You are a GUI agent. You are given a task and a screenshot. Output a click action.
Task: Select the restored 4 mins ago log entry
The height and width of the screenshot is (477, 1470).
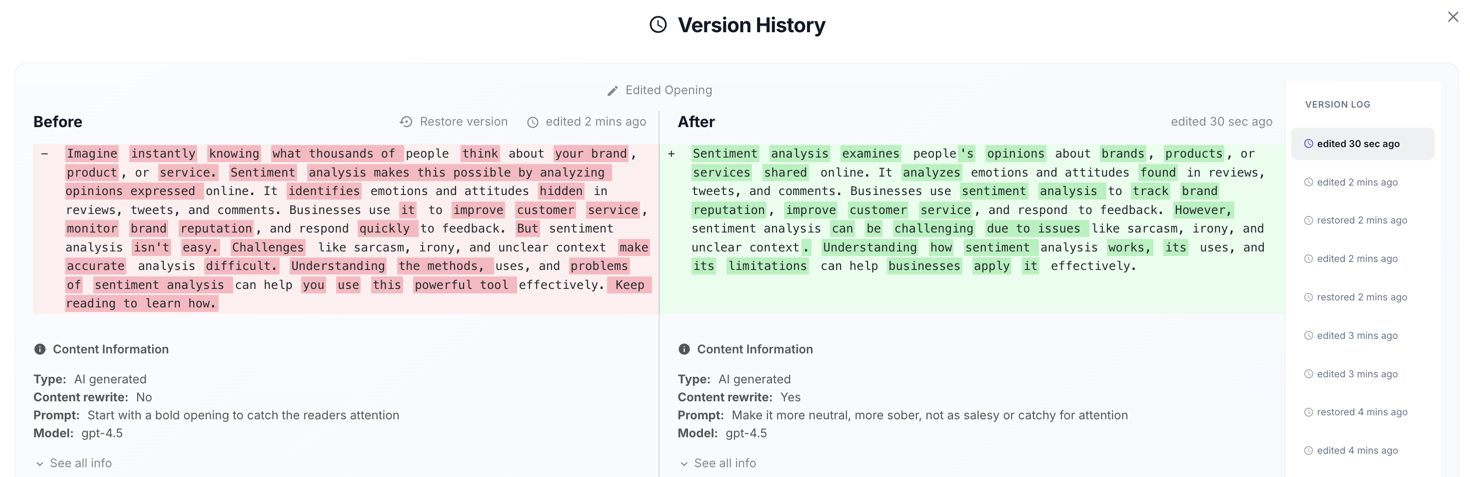coord(1362,412)
